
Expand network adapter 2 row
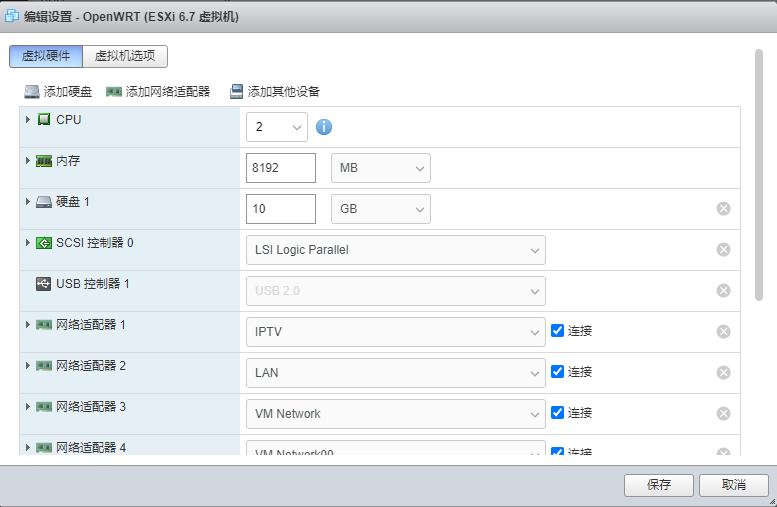28,366
